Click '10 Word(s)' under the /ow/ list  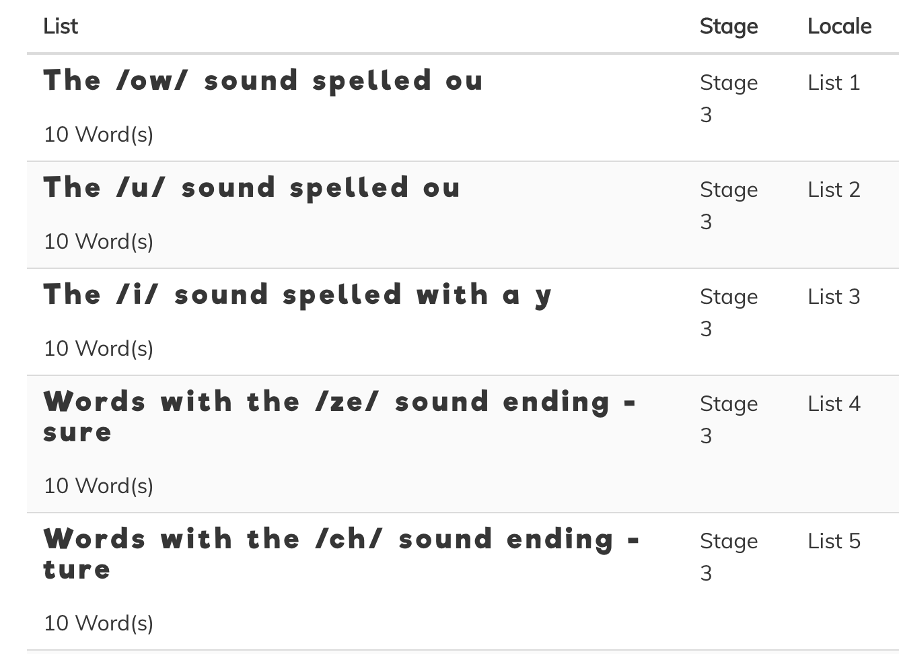coord(99,135)
